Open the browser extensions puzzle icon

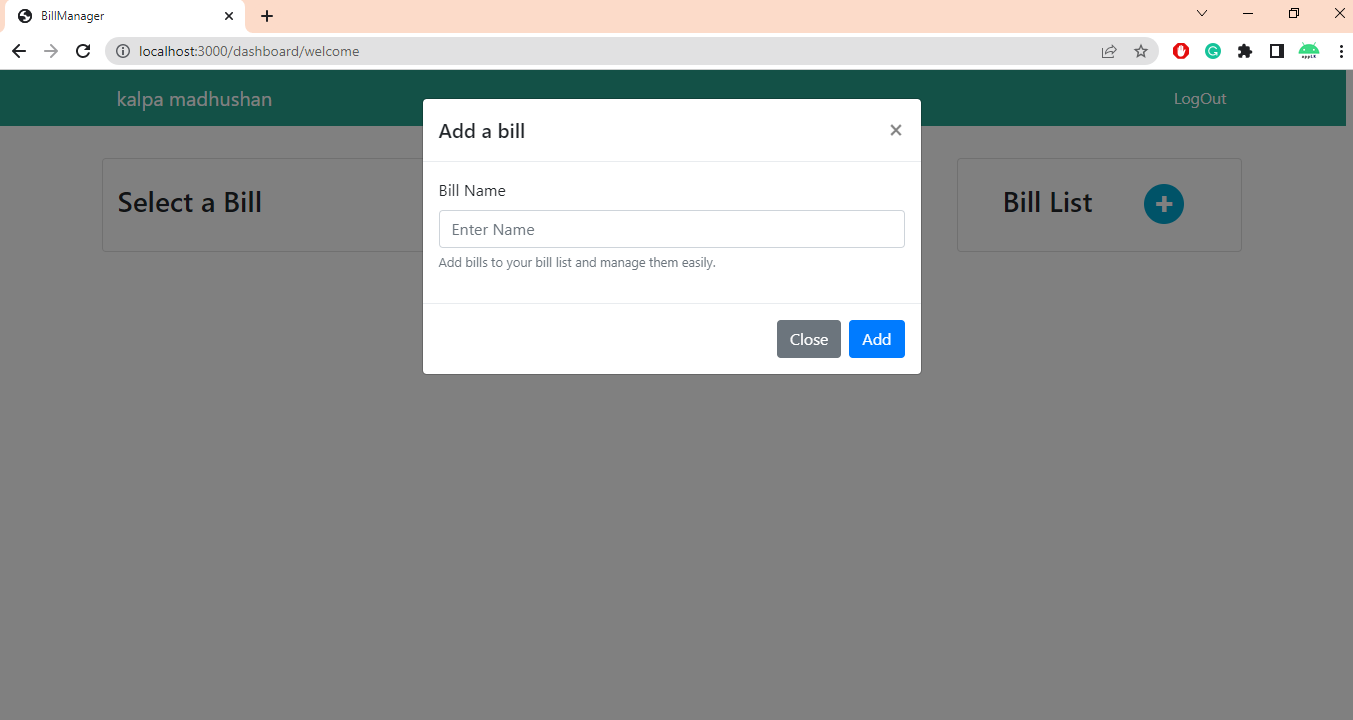pos(1244,50)
